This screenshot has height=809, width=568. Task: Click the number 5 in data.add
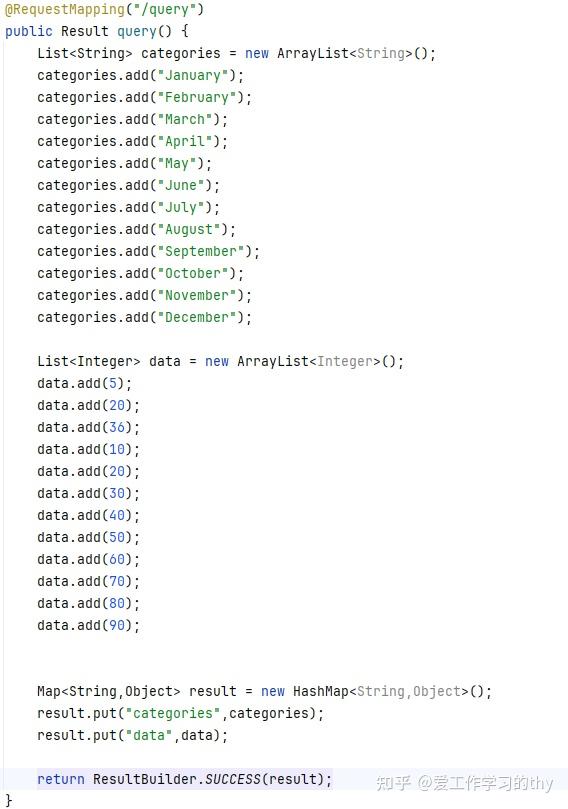113,383
